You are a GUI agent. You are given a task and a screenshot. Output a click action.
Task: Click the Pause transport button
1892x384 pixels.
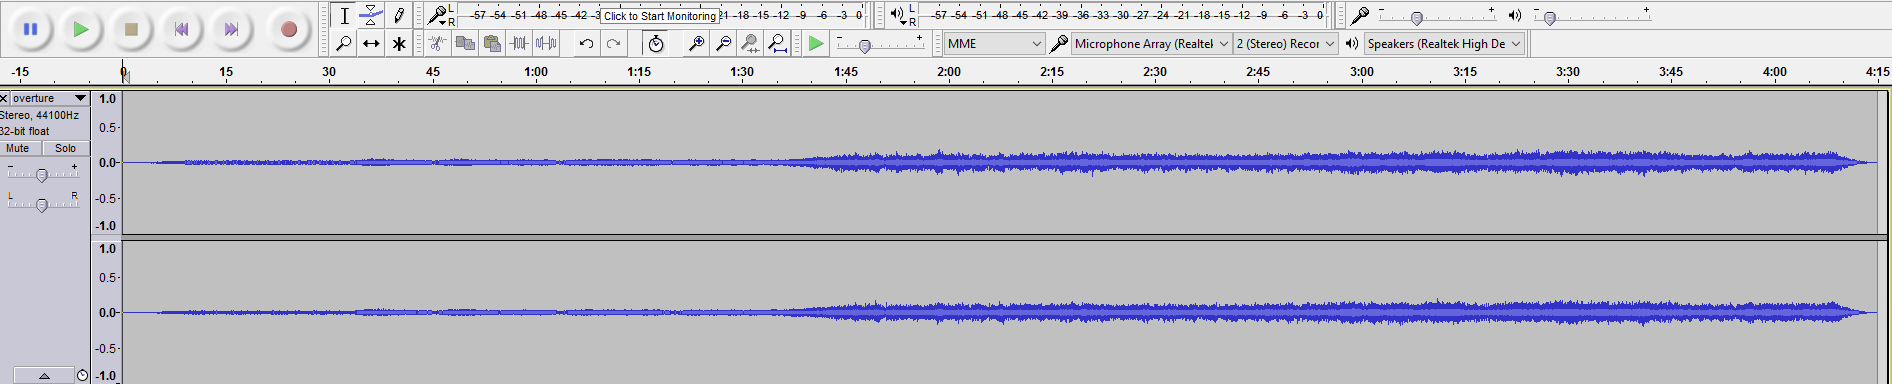point(31,29)
